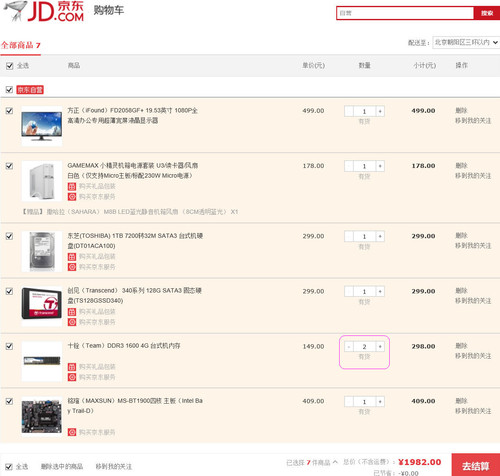This screenshot has height=476, width=500.
Task: Increase quantity of GAMEMAX case
Action: [380, 166]
